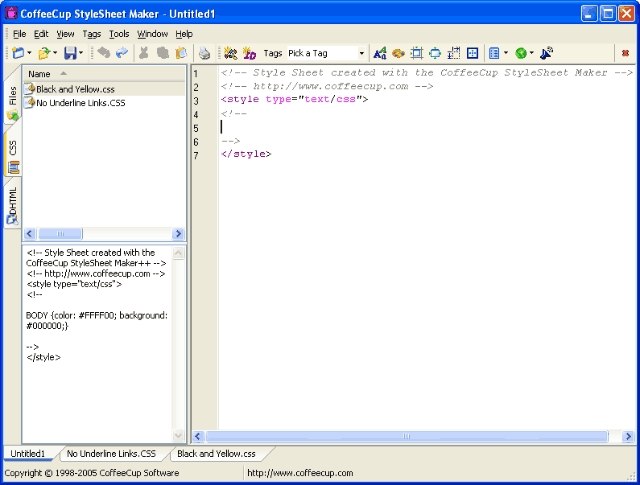Switch to the No Underline Links.CSS tab
Viewport: 640px width, 485px height.
pyautogui.click(x=111, y=454)
